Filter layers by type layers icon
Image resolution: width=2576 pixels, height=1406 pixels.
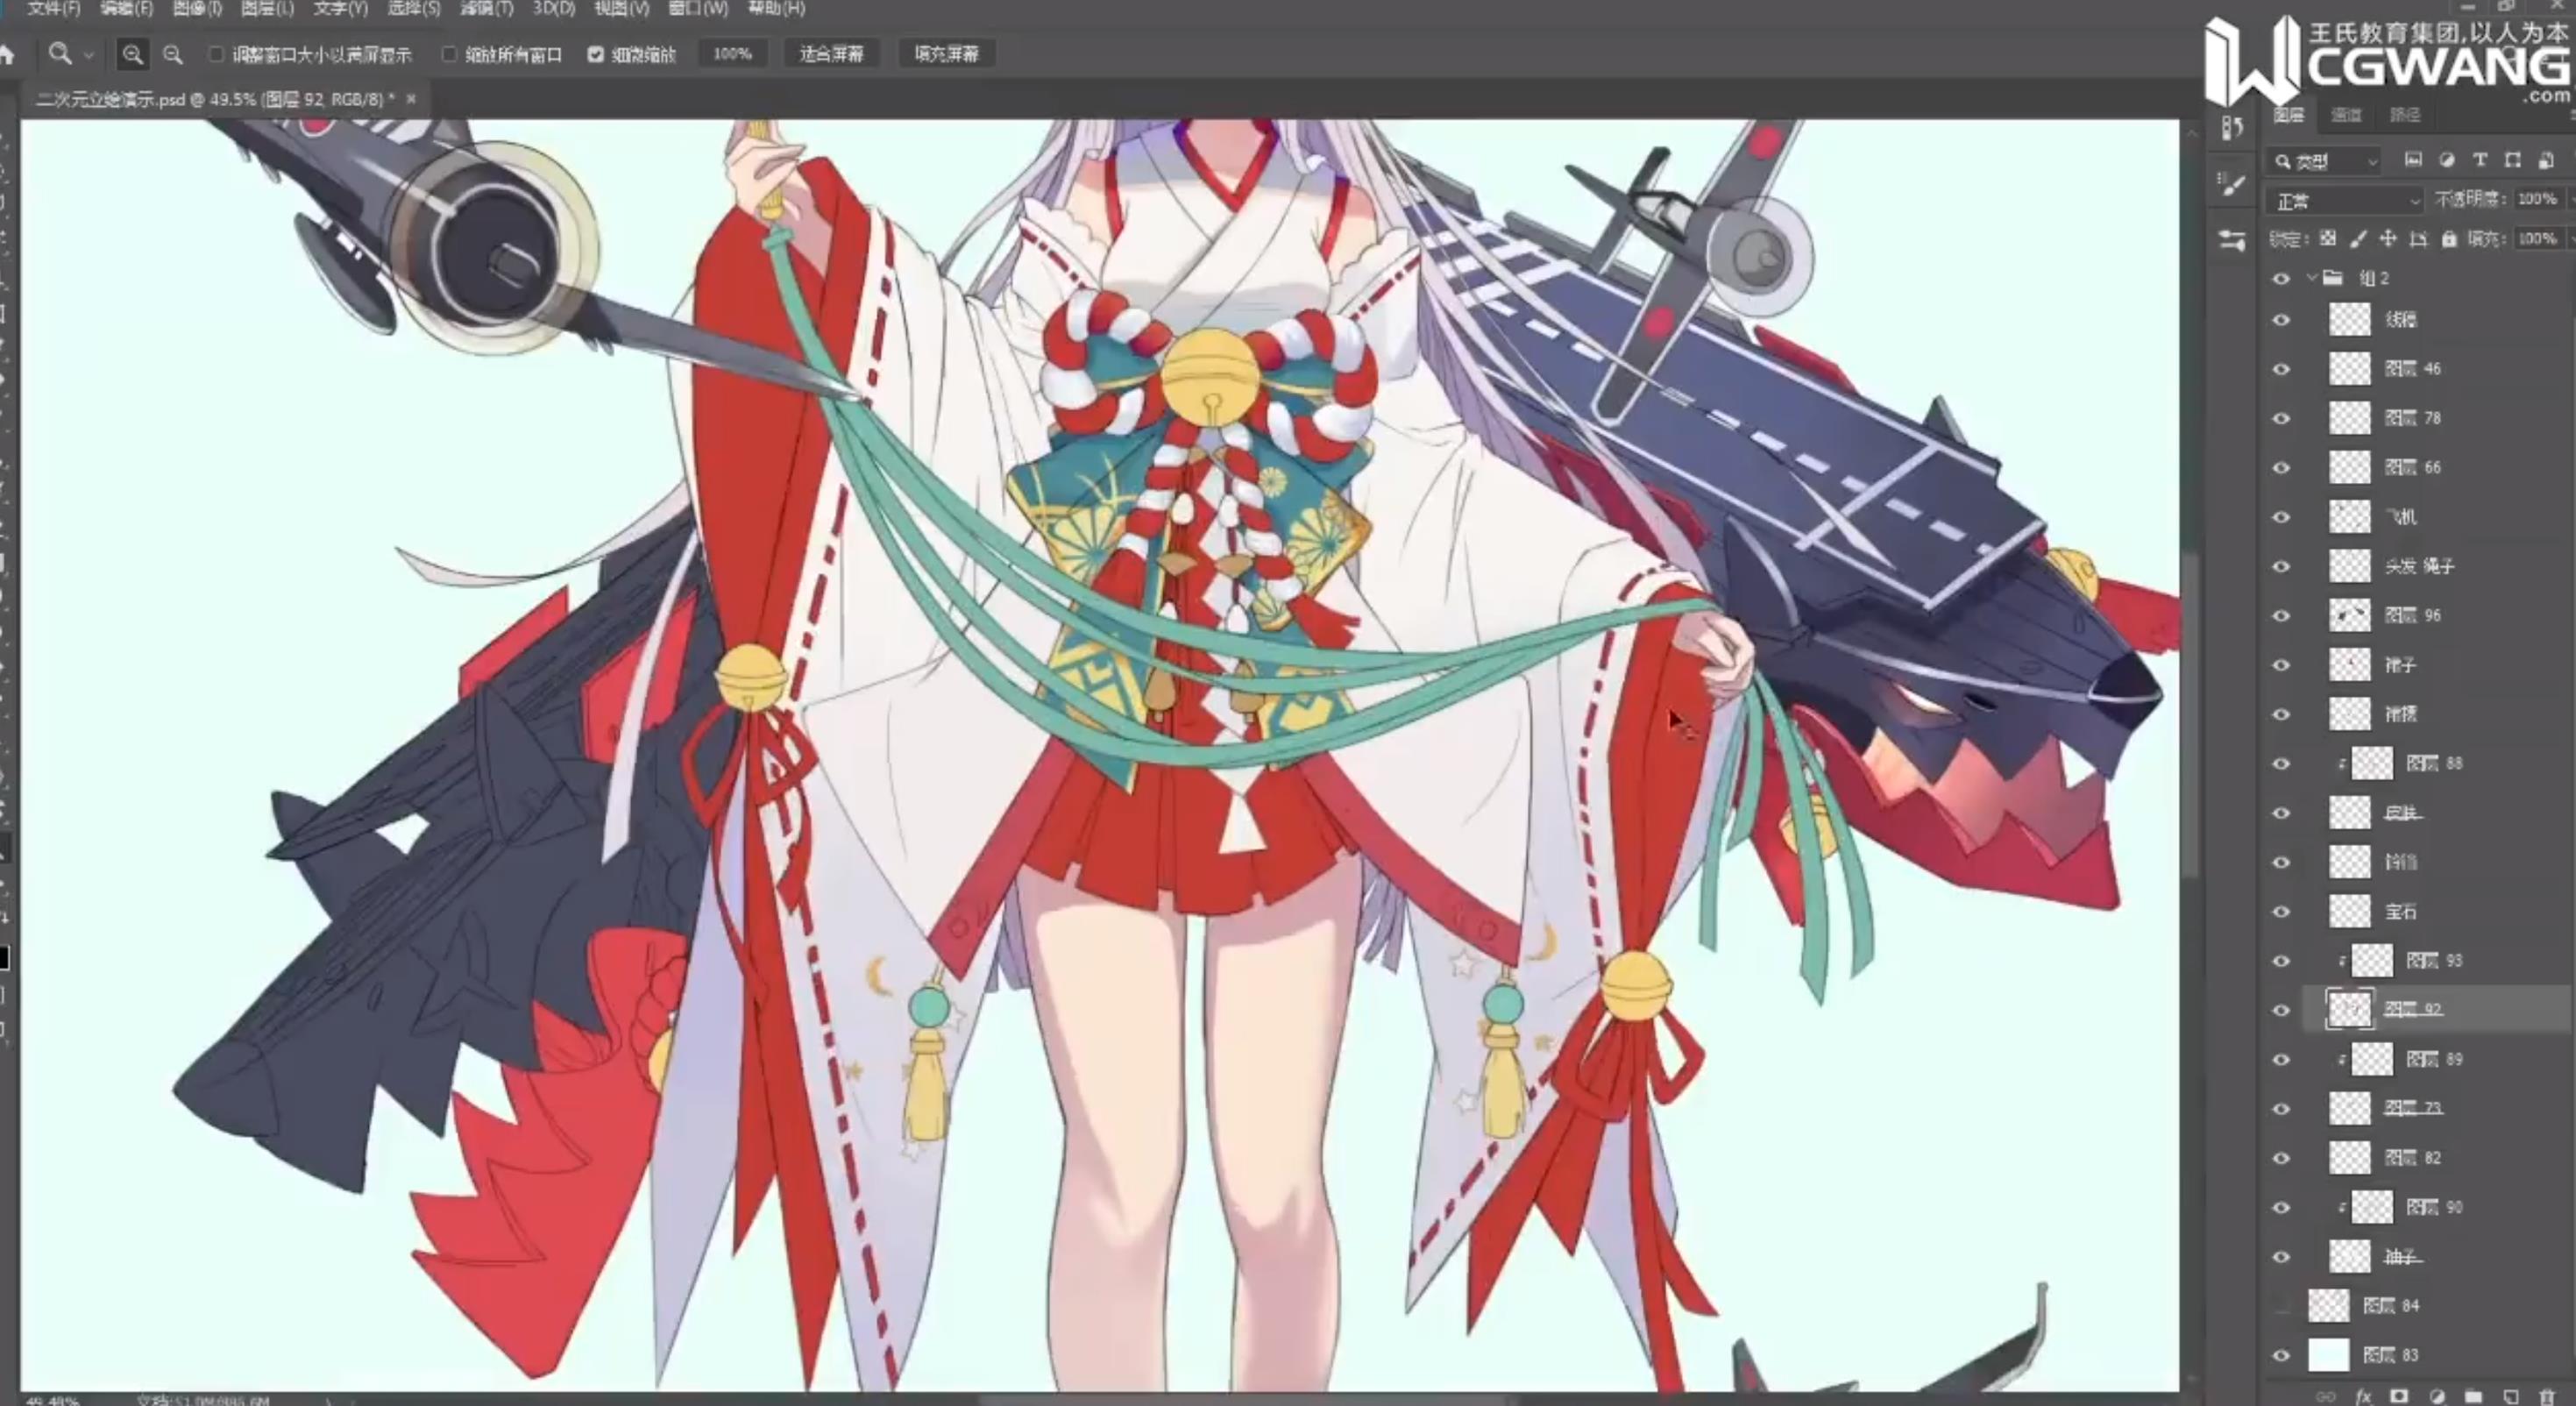(x=2480, y=160)
